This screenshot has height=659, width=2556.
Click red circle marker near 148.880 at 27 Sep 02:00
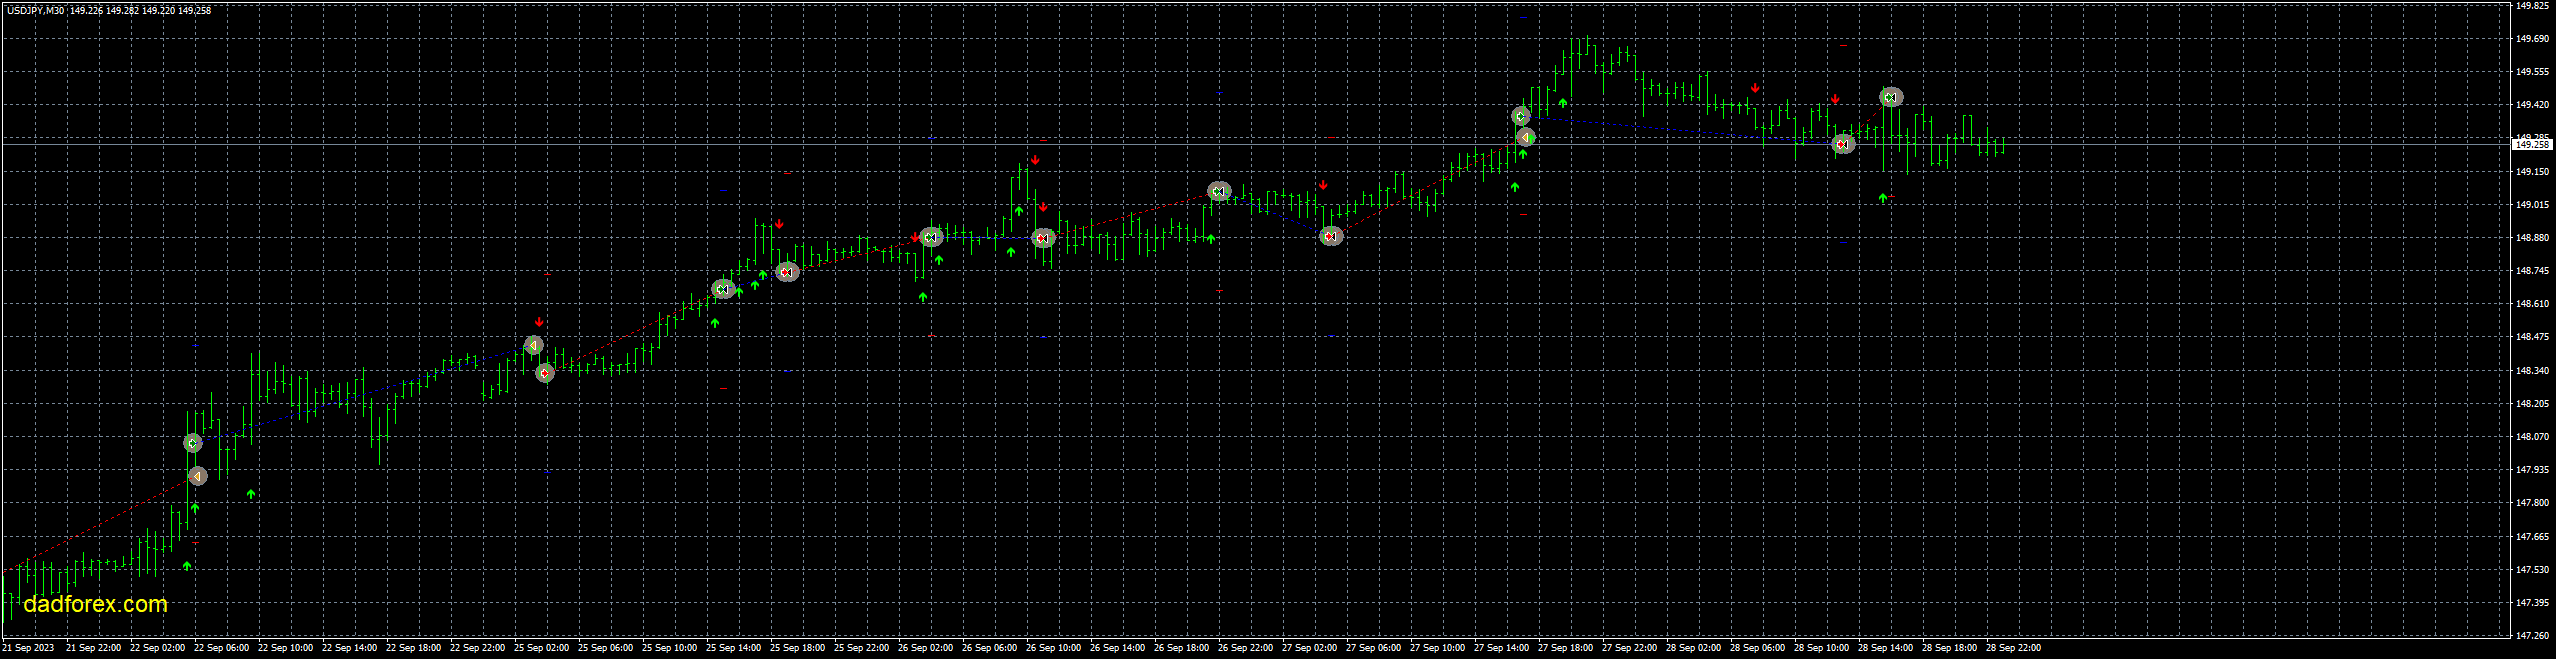tap(1330, 237)
